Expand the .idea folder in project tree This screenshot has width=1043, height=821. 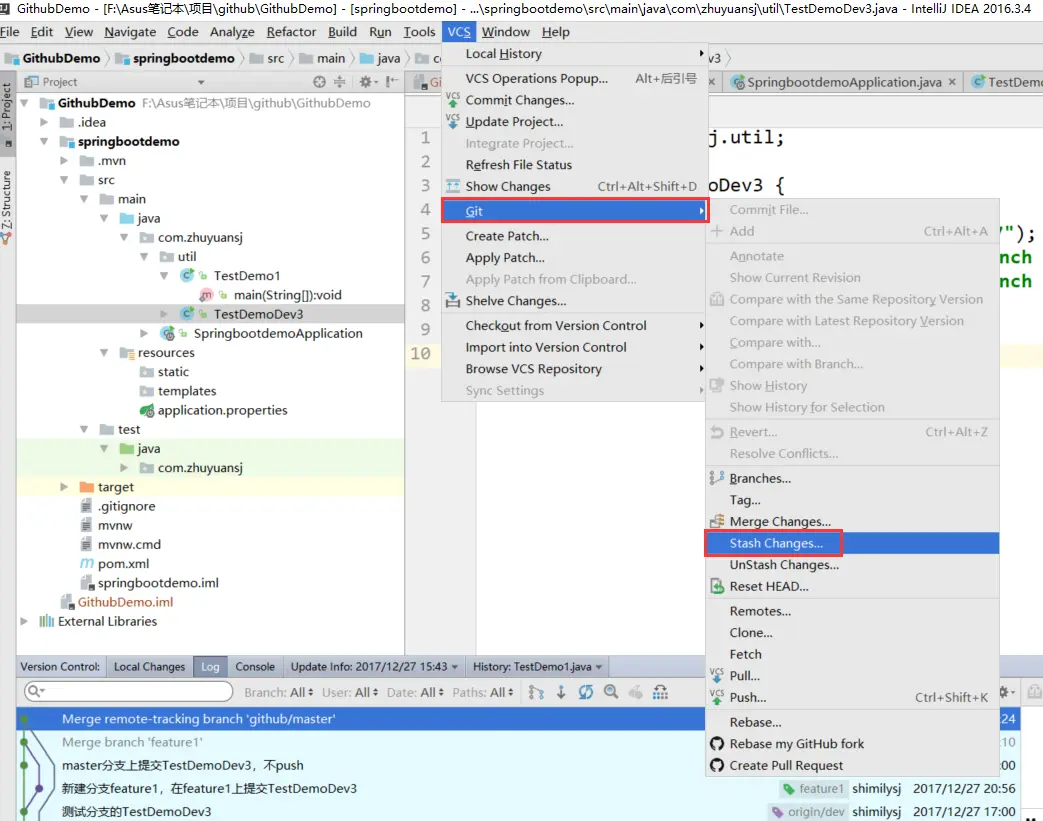pyautogui.click(x=44, y=122)
